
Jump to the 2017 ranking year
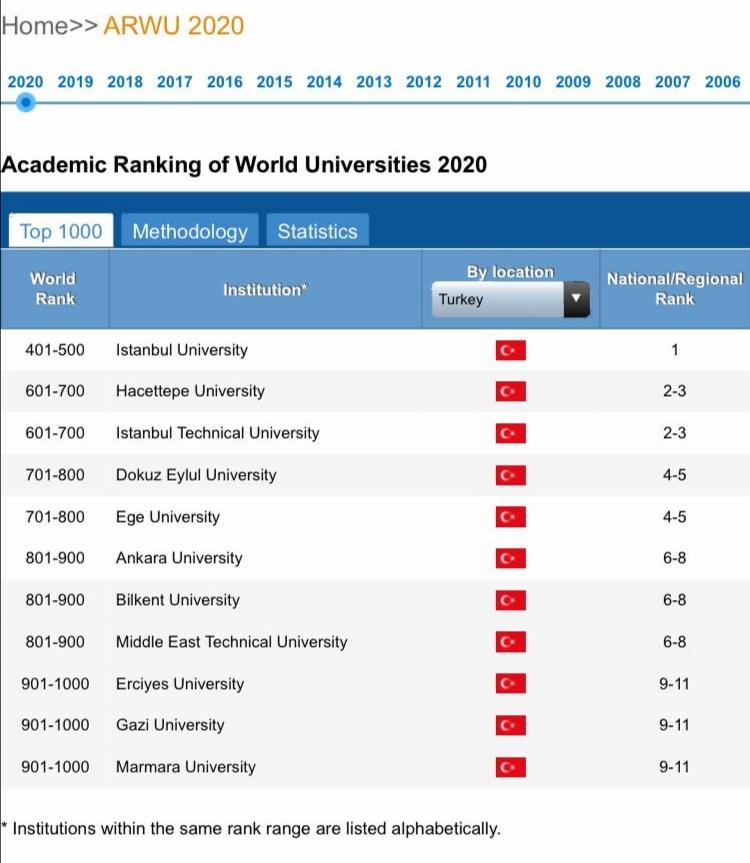click(x=174, y=82)
